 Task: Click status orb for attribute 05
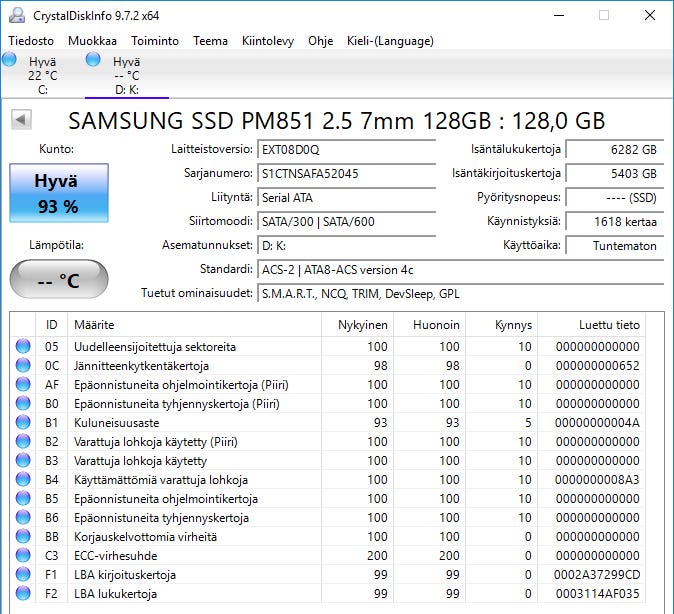click(x=23, y=347)
